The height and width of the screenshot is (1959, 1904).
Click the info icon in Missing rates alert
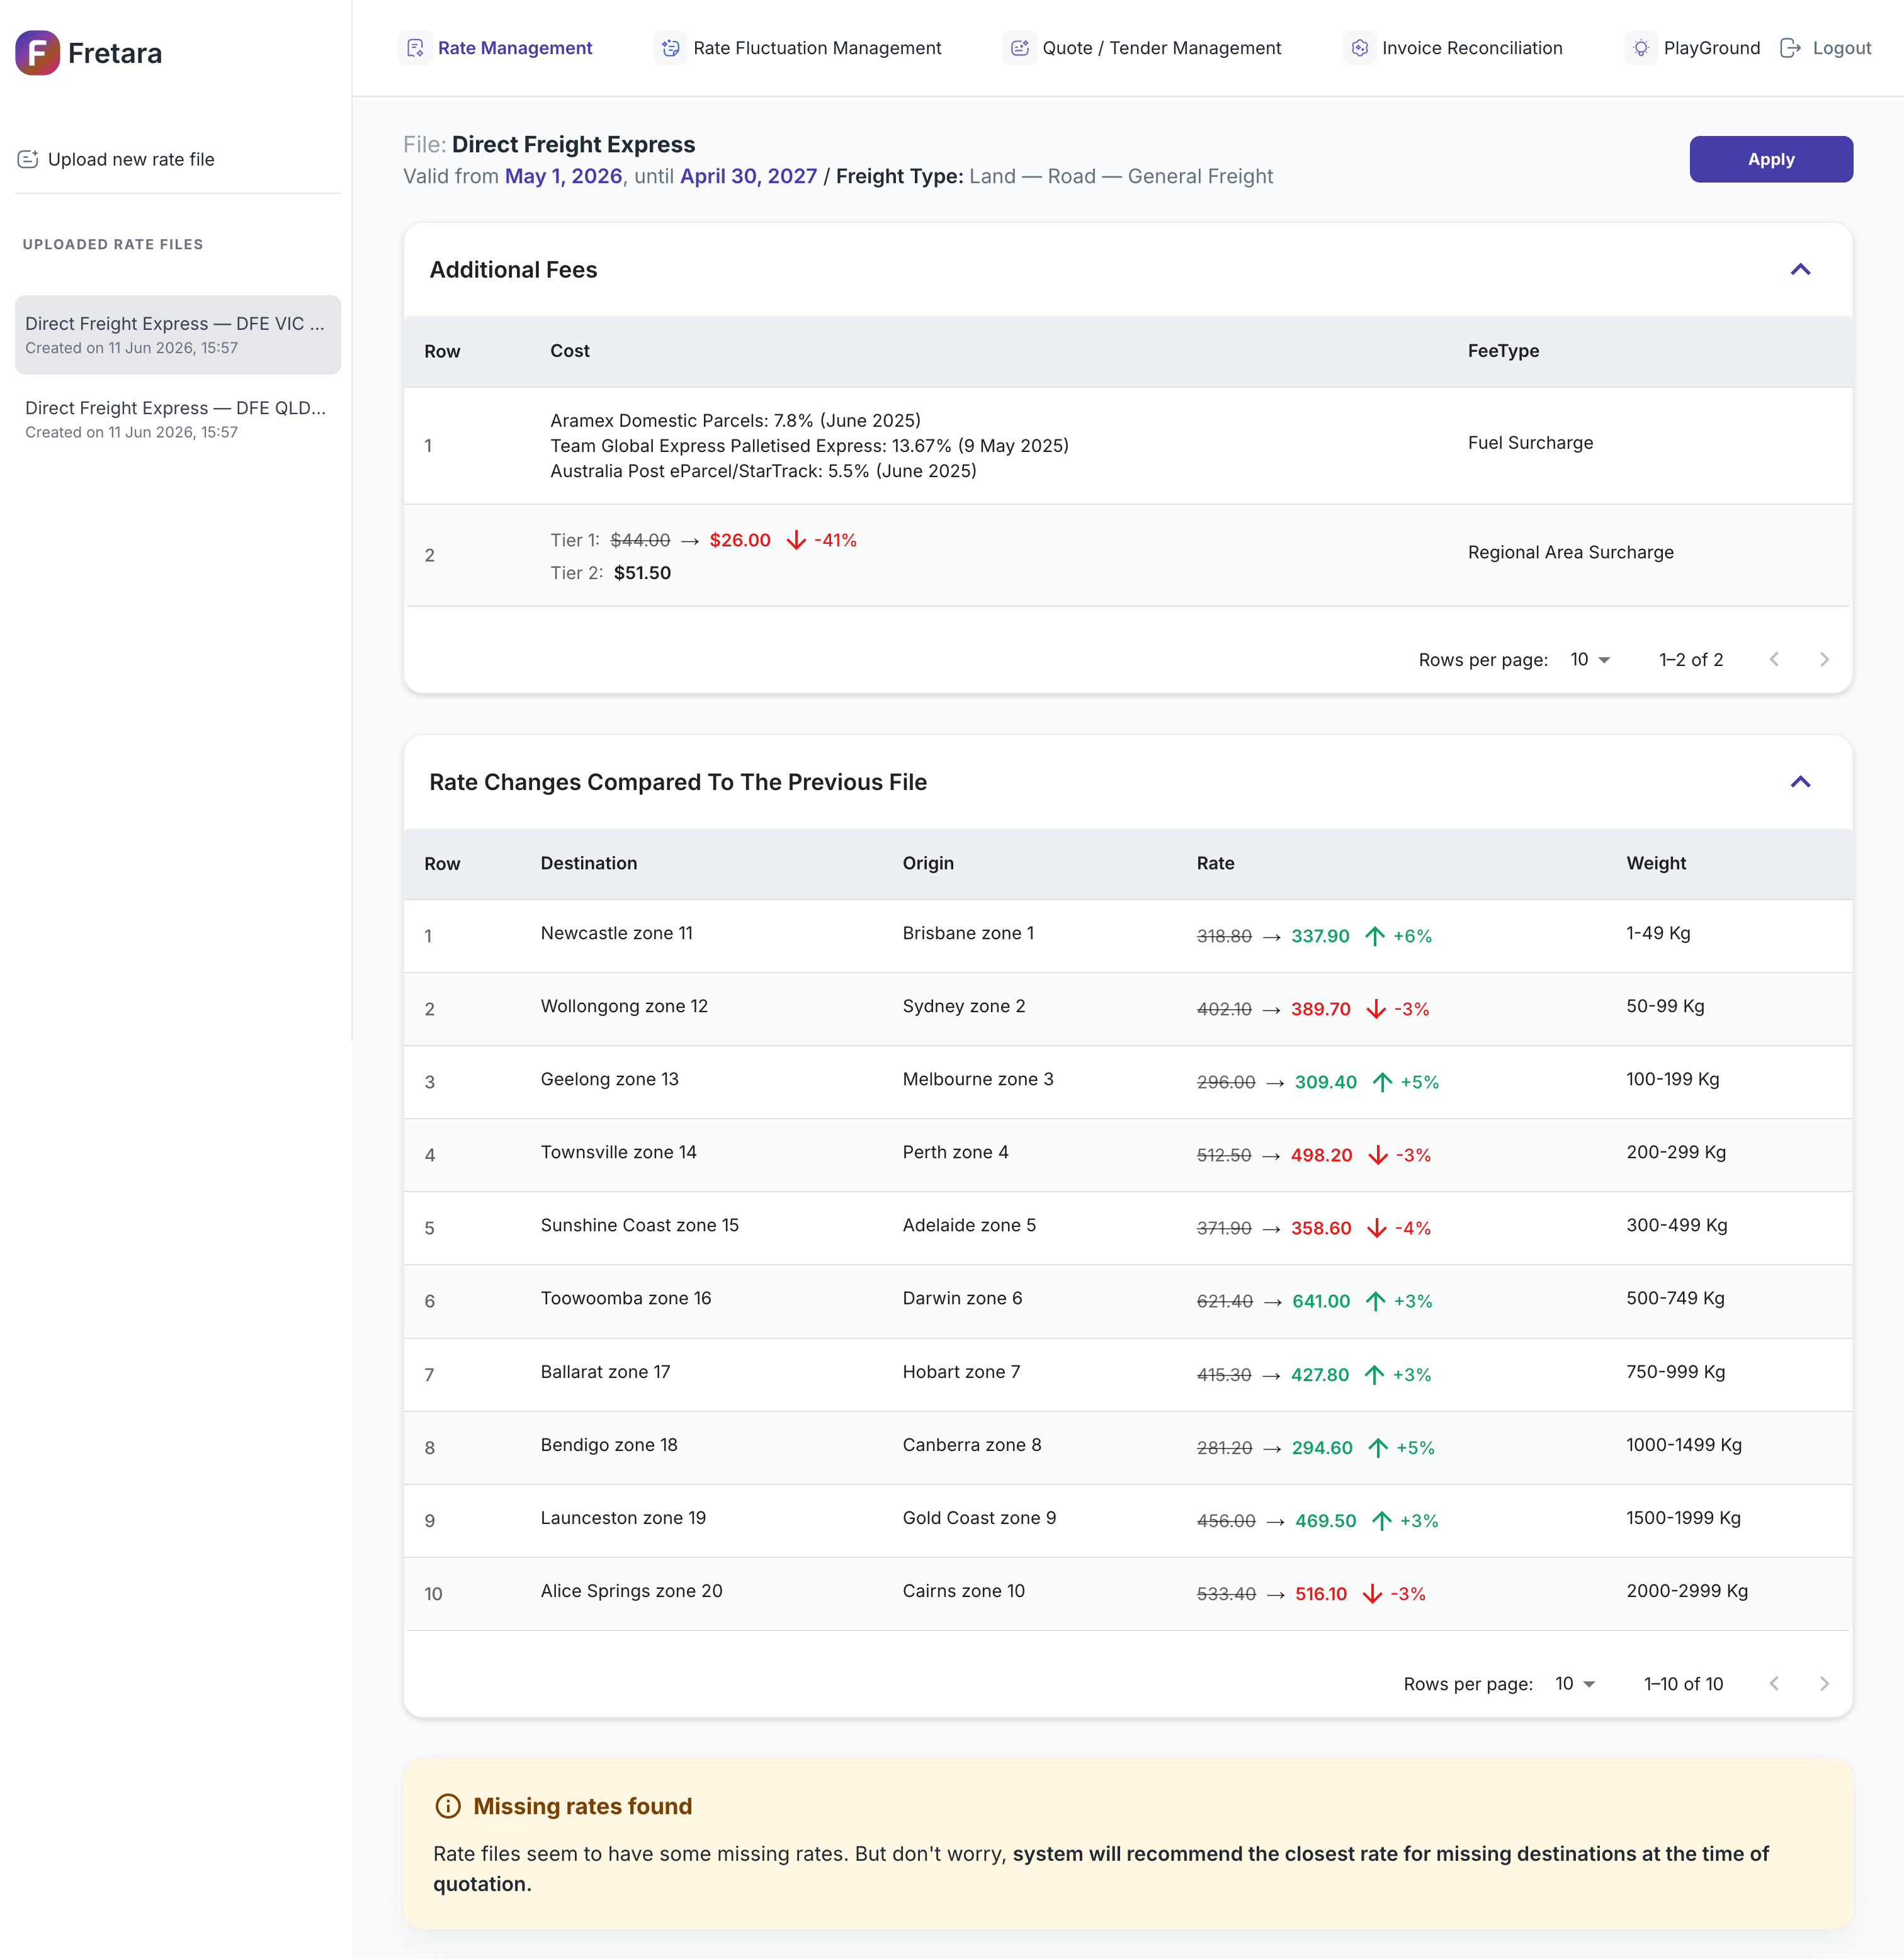[448, 1806]
